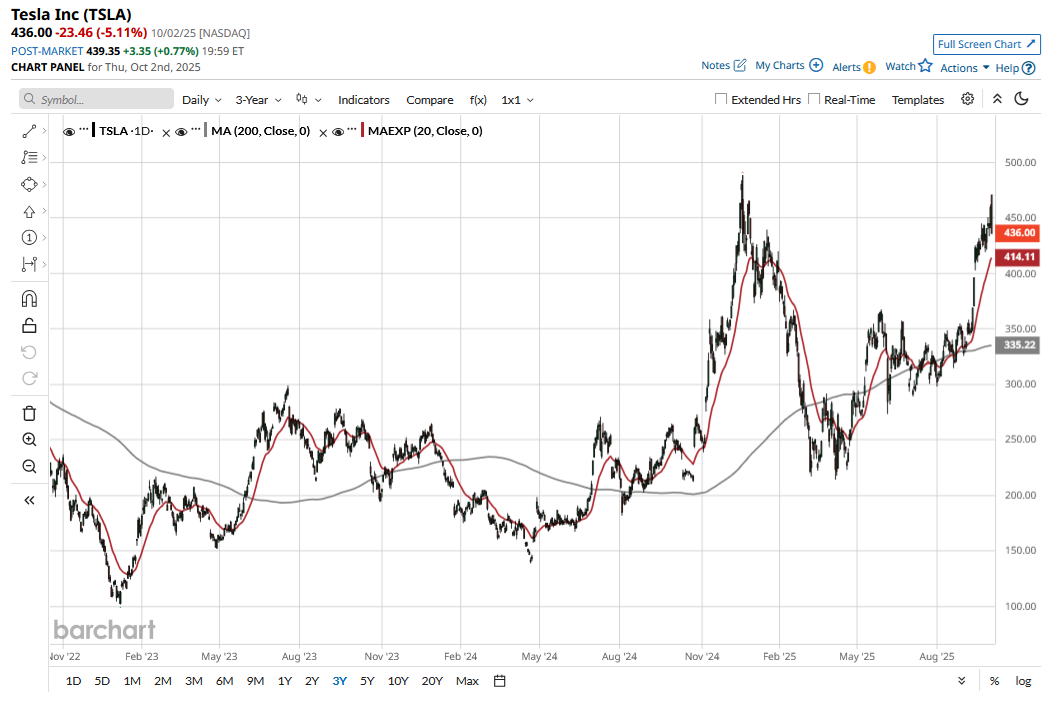Collapse toolbar with double up chevron

point(997,99)
